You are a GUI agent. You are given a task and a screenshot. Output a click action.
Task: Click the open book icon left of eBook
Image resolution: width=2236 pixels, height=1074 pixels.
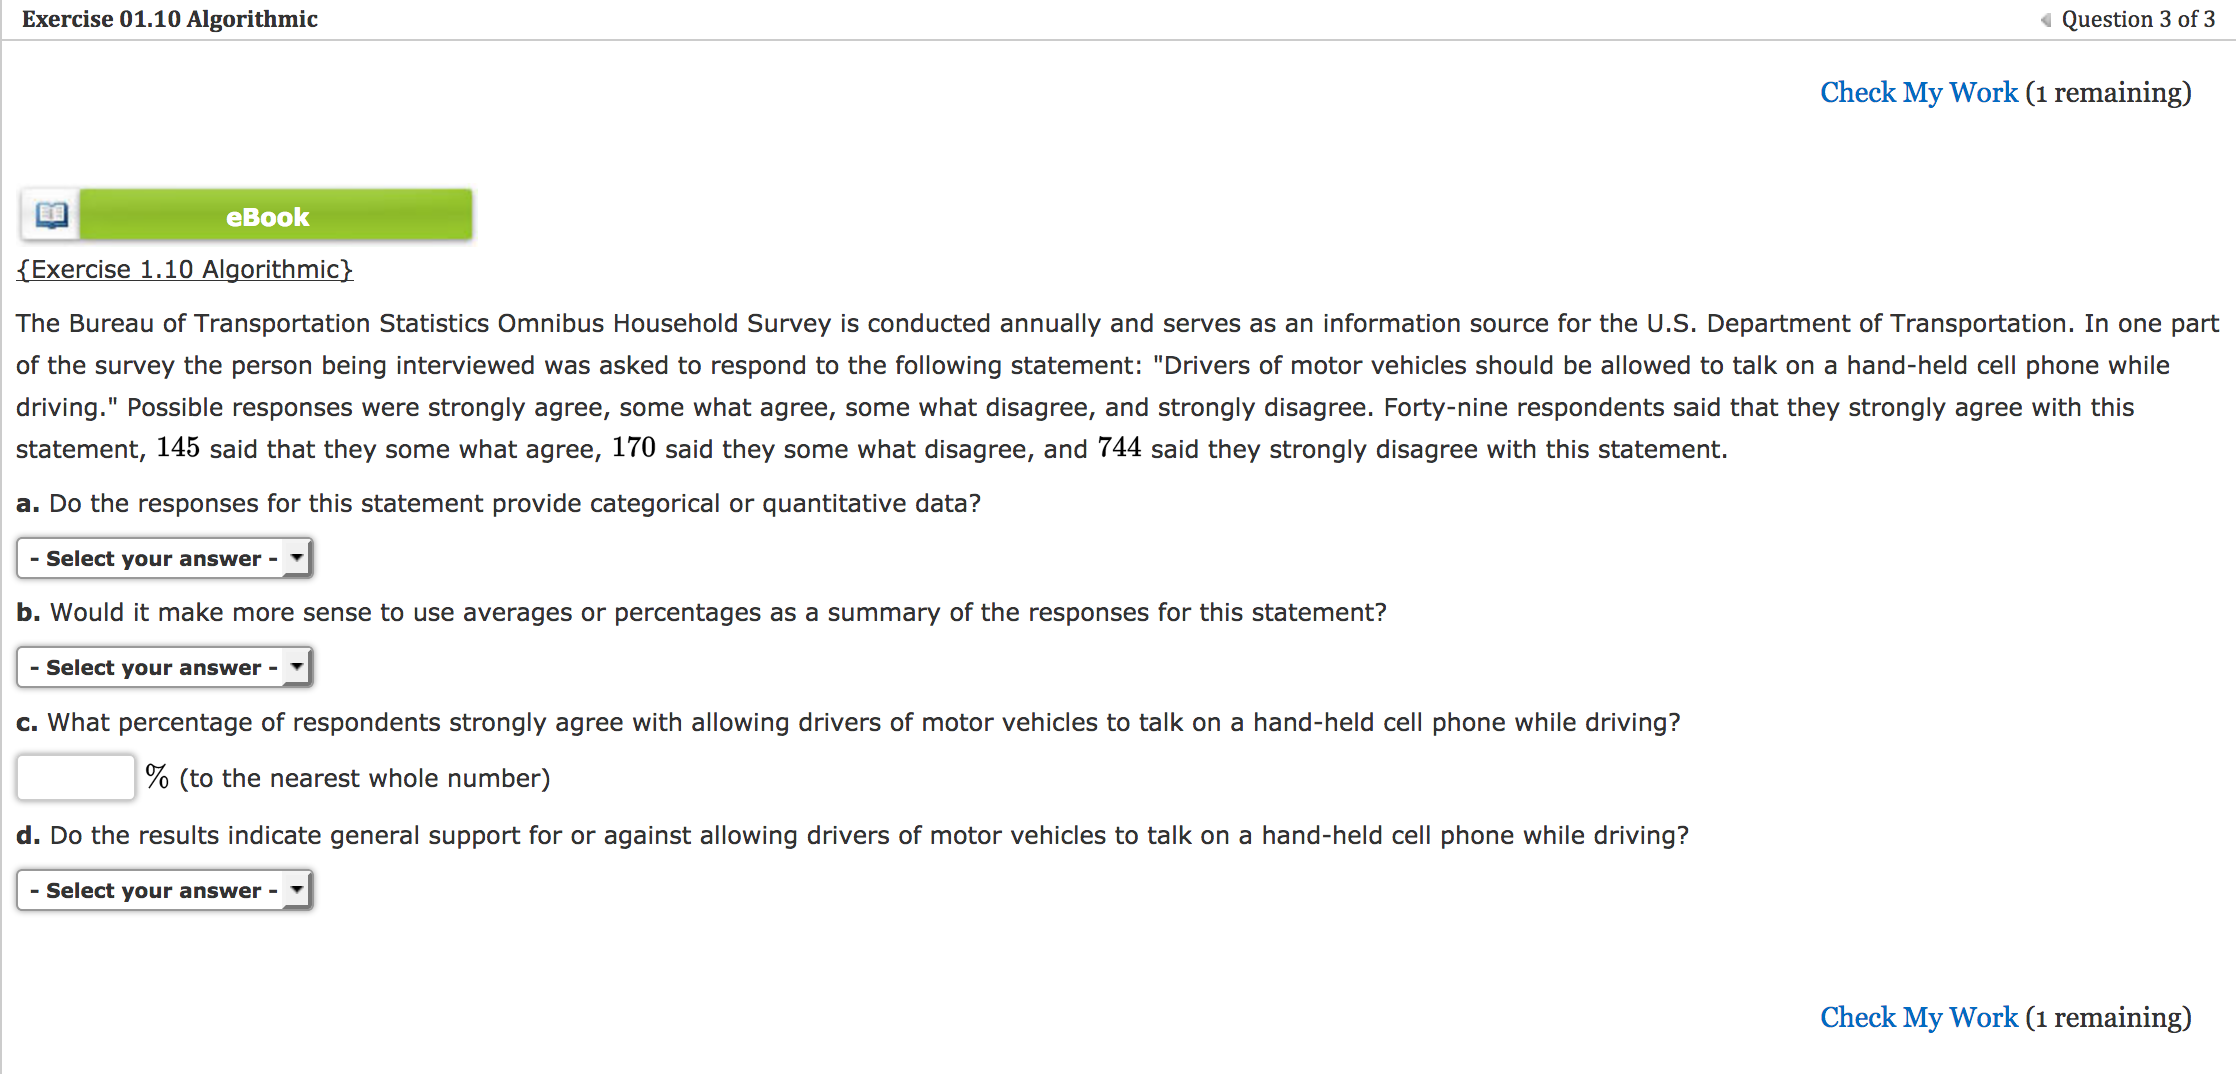[x=50, y=214]
